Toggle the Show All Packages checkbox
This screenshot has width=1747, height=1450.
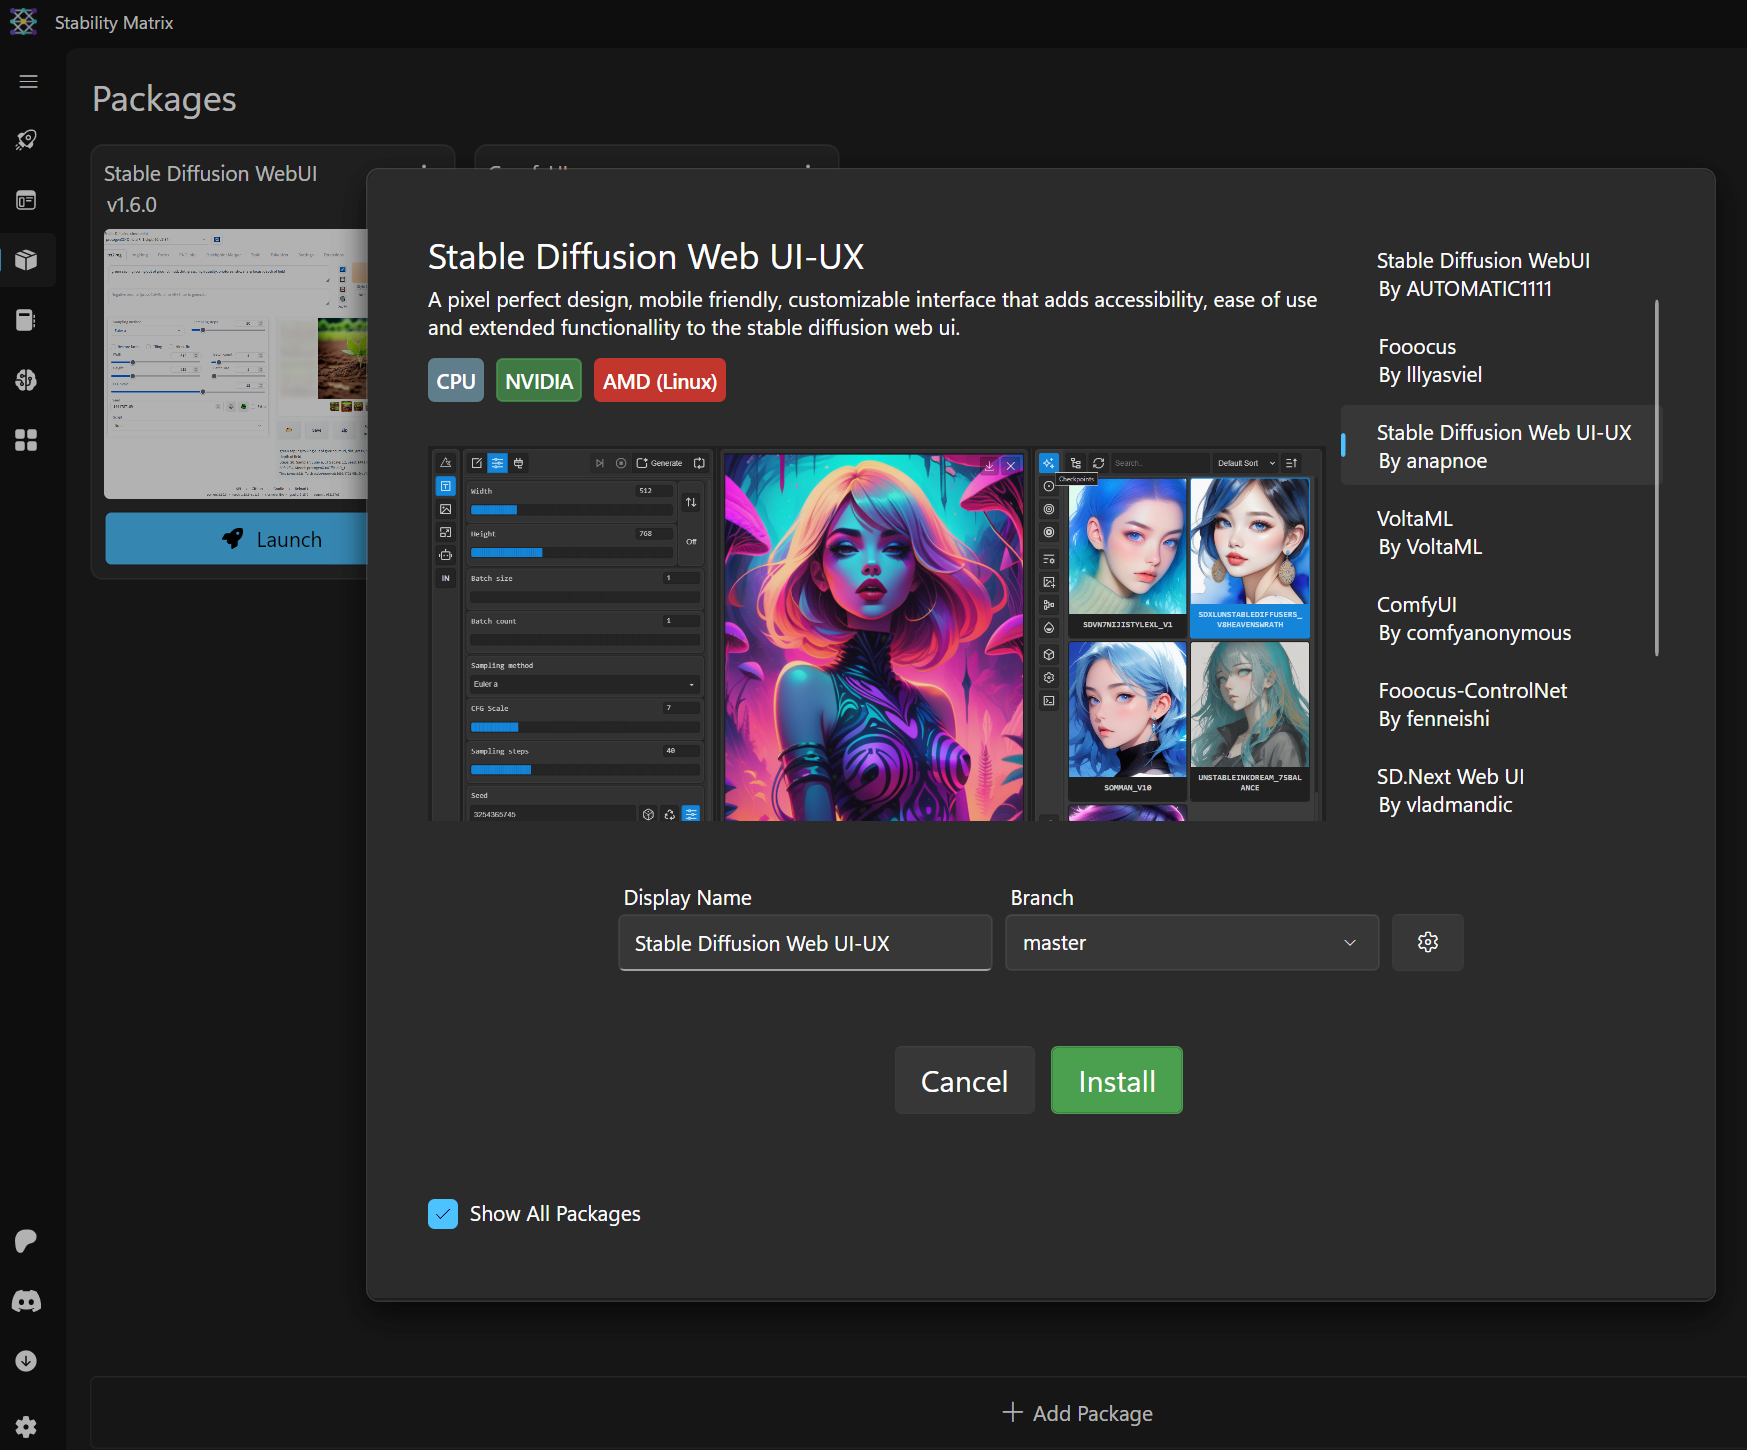[x=443, y=1214]
